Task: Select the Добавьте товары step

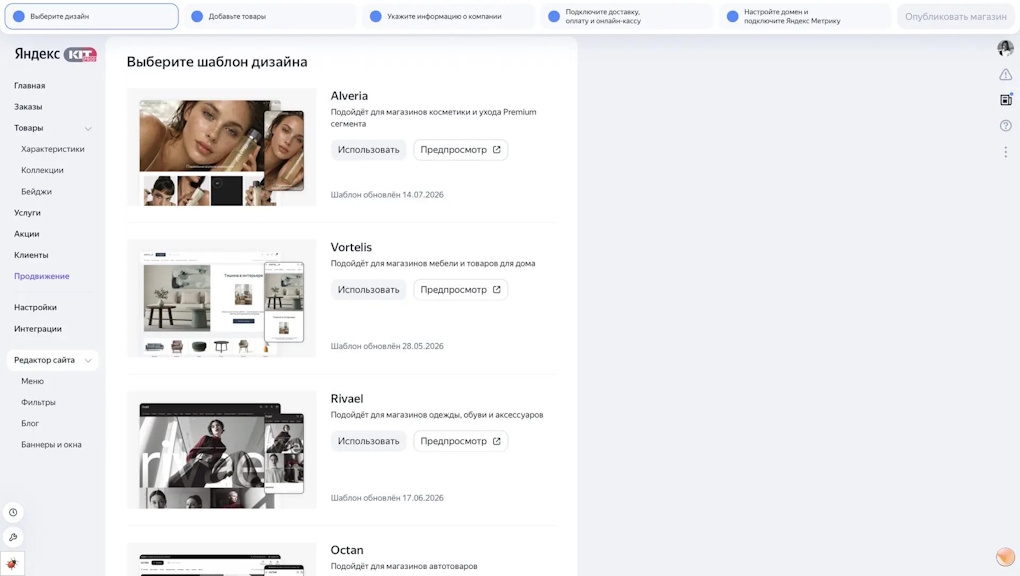Action: pyautogui.click(x=270, y=16)
